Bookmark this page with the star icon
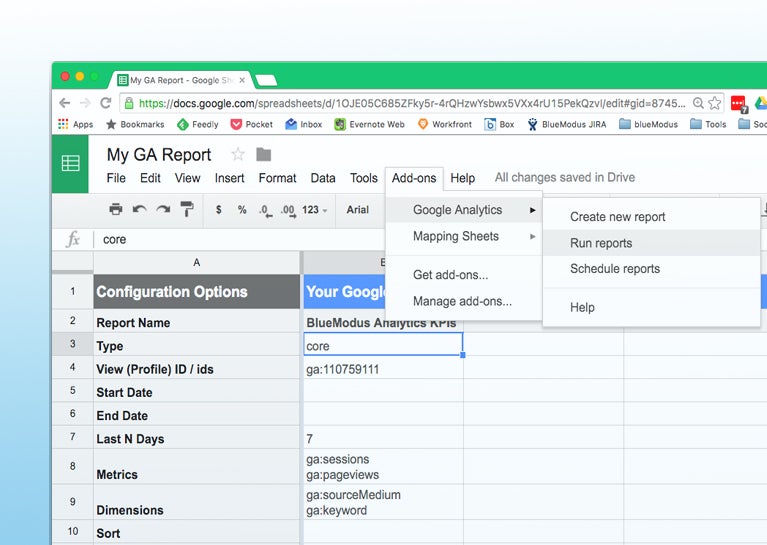767x545 pixels. click(714, 103)
